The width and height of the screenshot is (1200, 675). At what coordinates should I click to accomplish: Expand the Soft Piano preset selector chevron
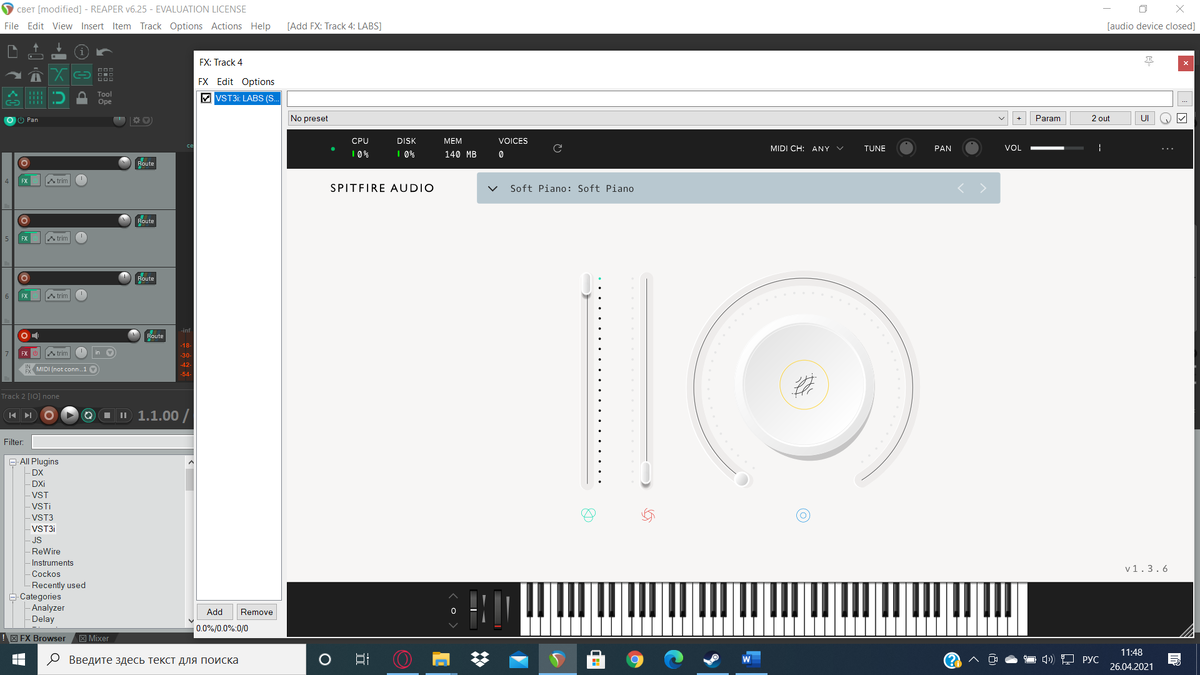click(x=492, y=188)
